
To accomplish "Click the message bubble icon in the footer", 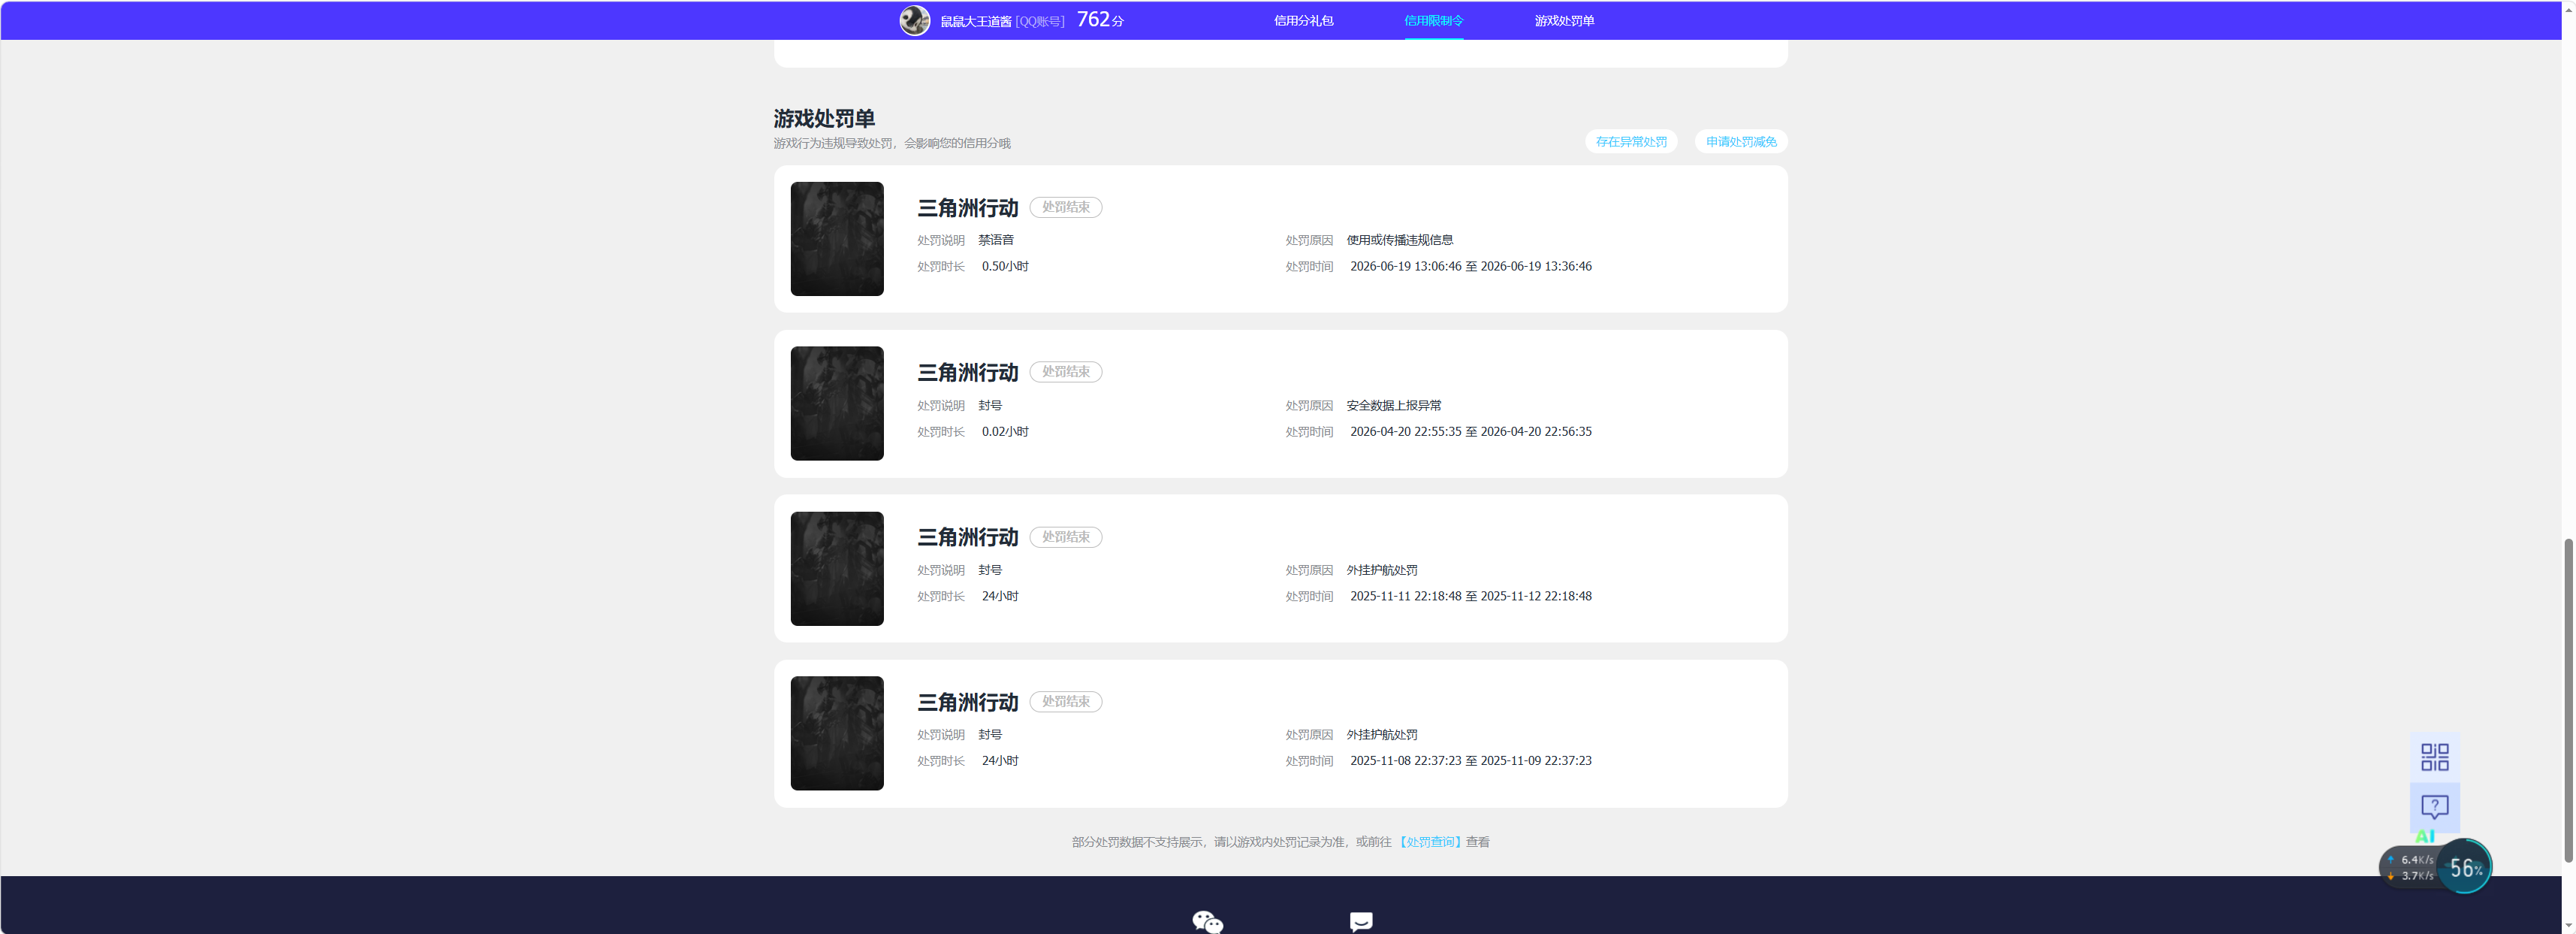I will (1361, 921).
